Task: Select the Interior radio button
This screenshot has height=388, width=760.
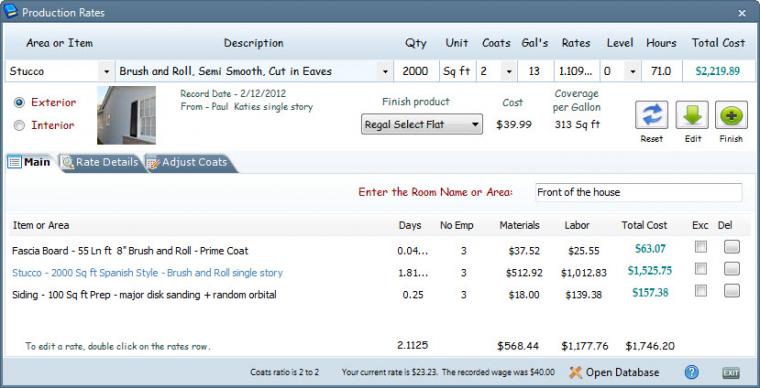Action: 19,125
